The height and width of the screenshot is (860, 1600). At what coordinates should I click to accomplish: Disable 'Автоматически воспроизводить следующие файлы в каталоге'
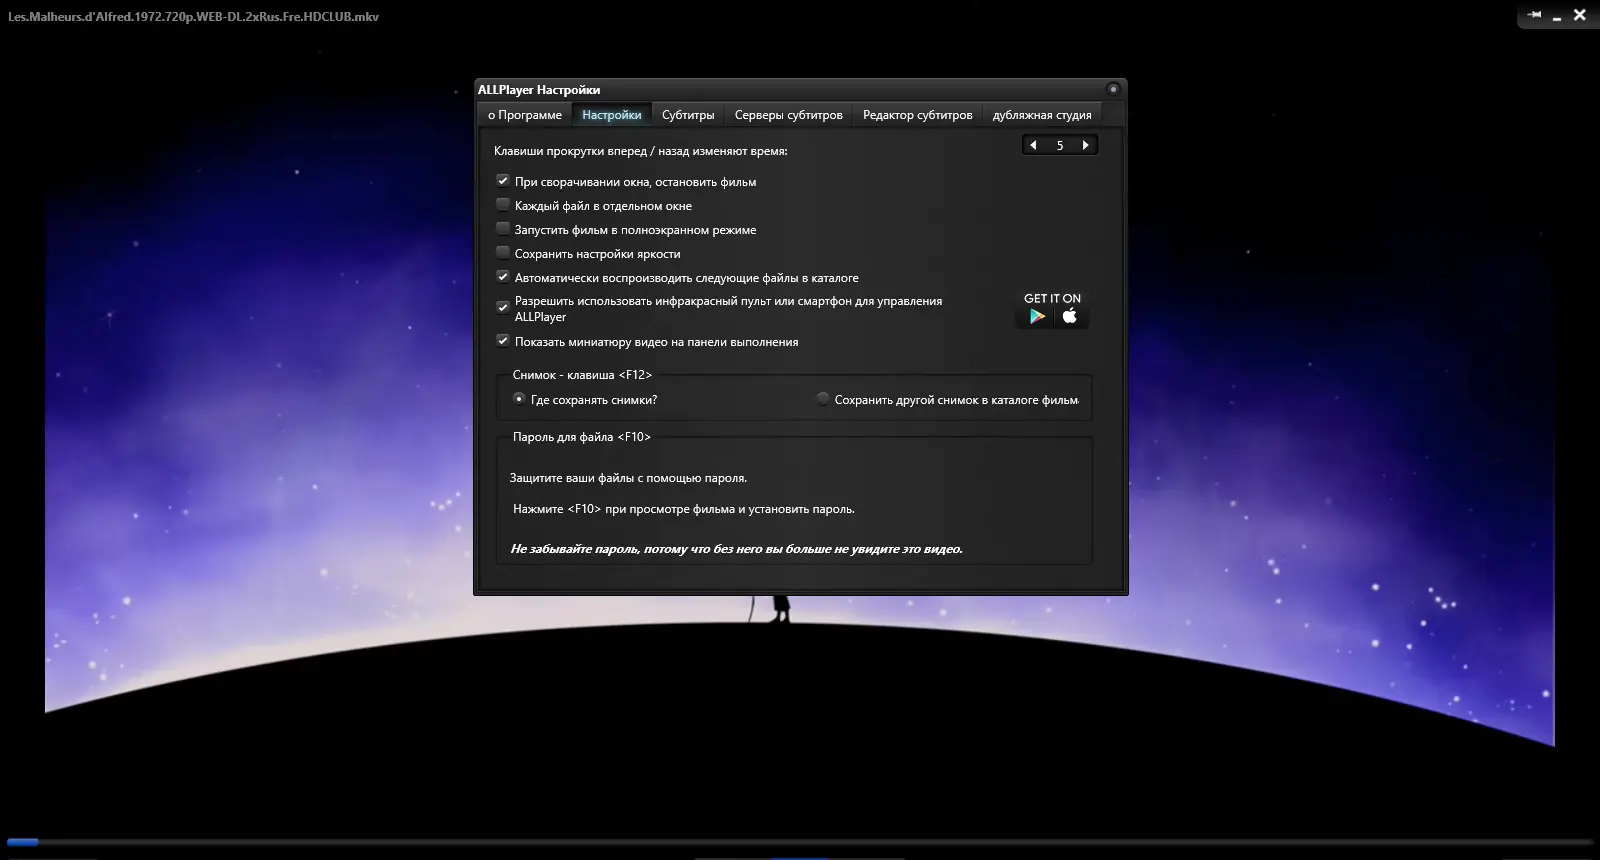coord(503,277)
